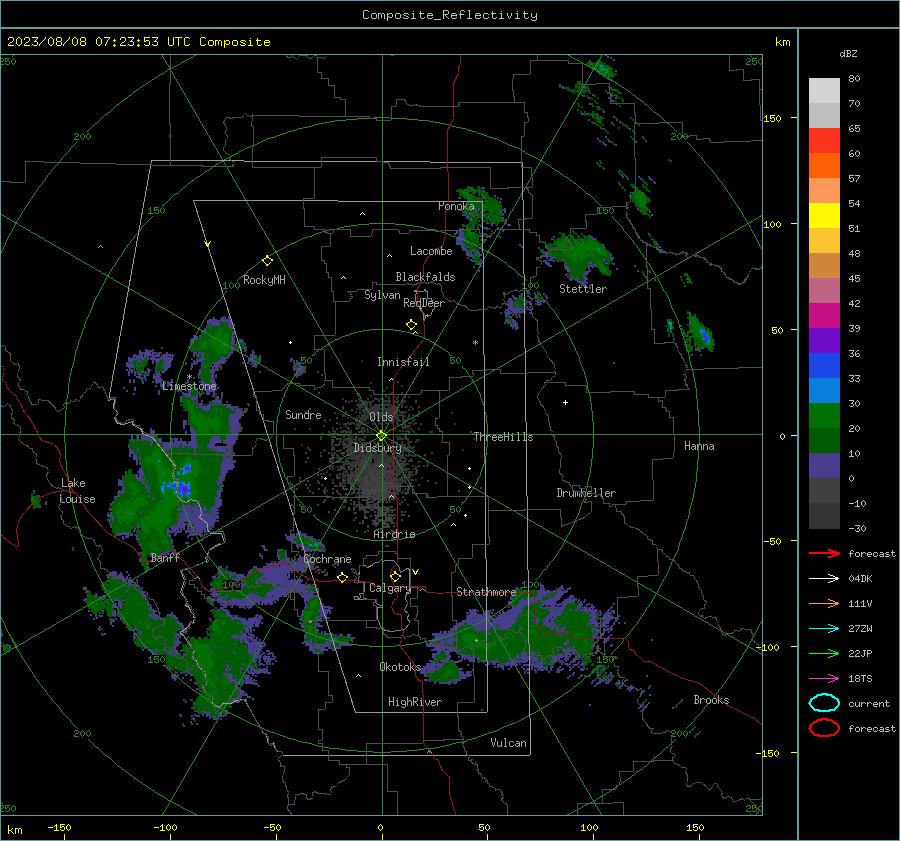This screenshot has height=841, width=900.
Task: Click the Olds town label
Action: coord(381,417)
